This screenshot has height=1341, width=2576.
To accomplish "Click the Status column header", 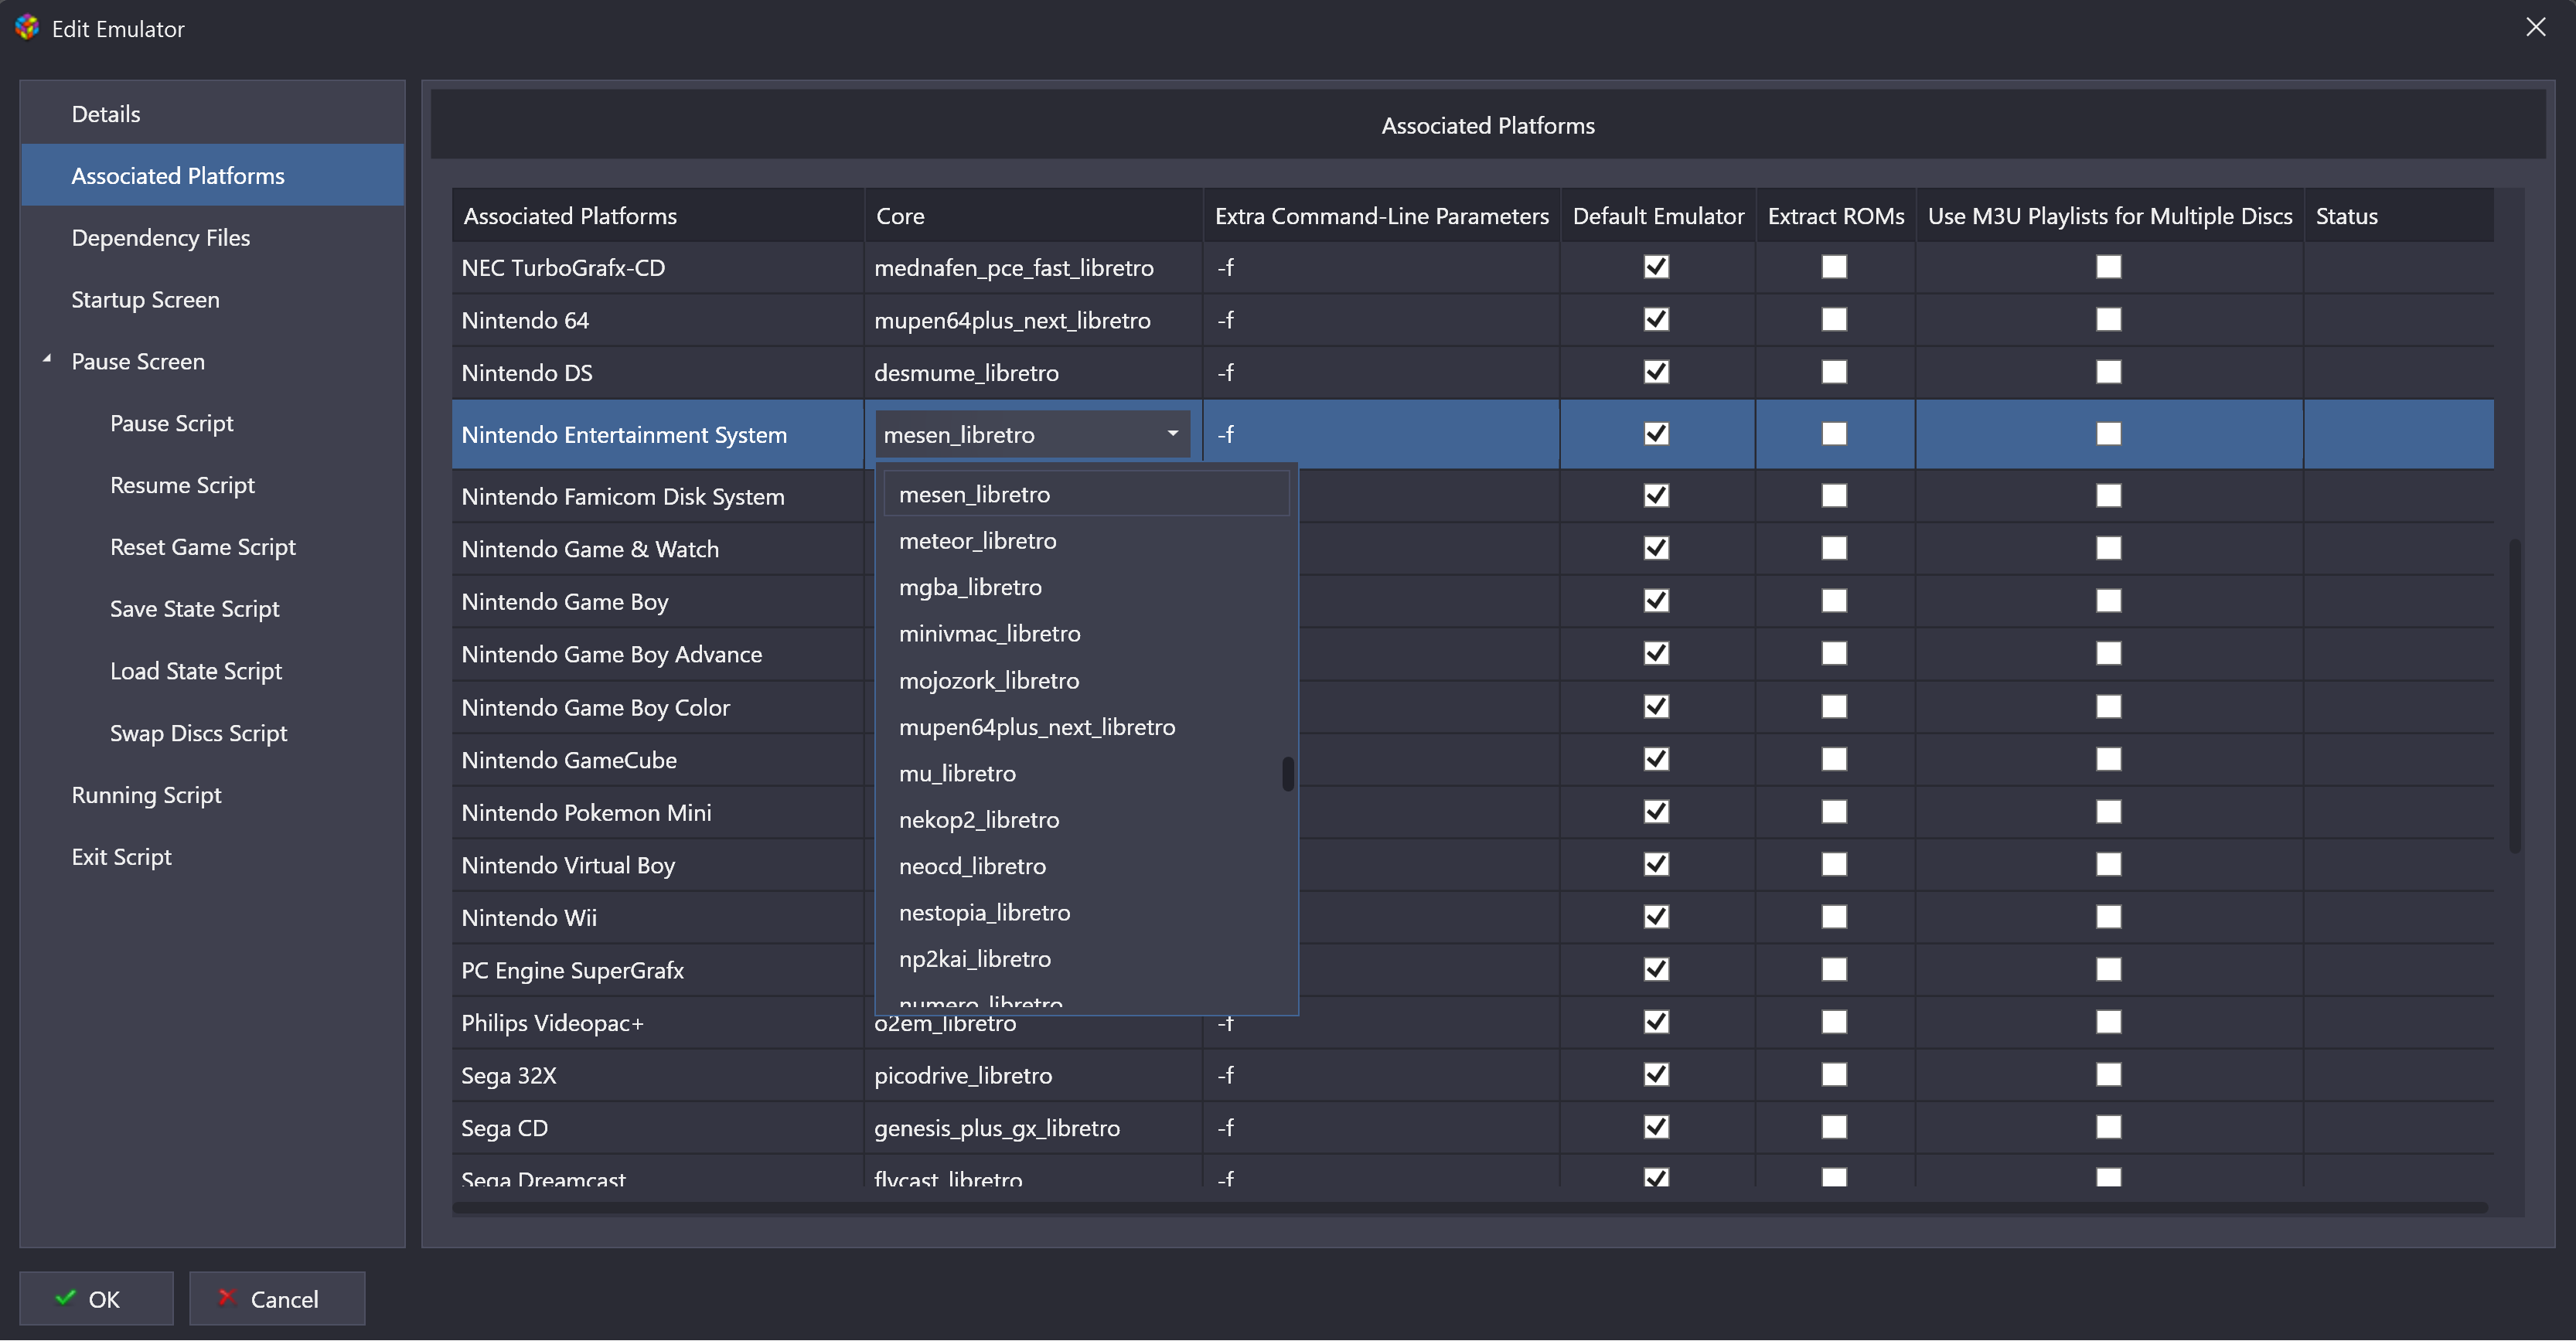I will coord(2399,216).
